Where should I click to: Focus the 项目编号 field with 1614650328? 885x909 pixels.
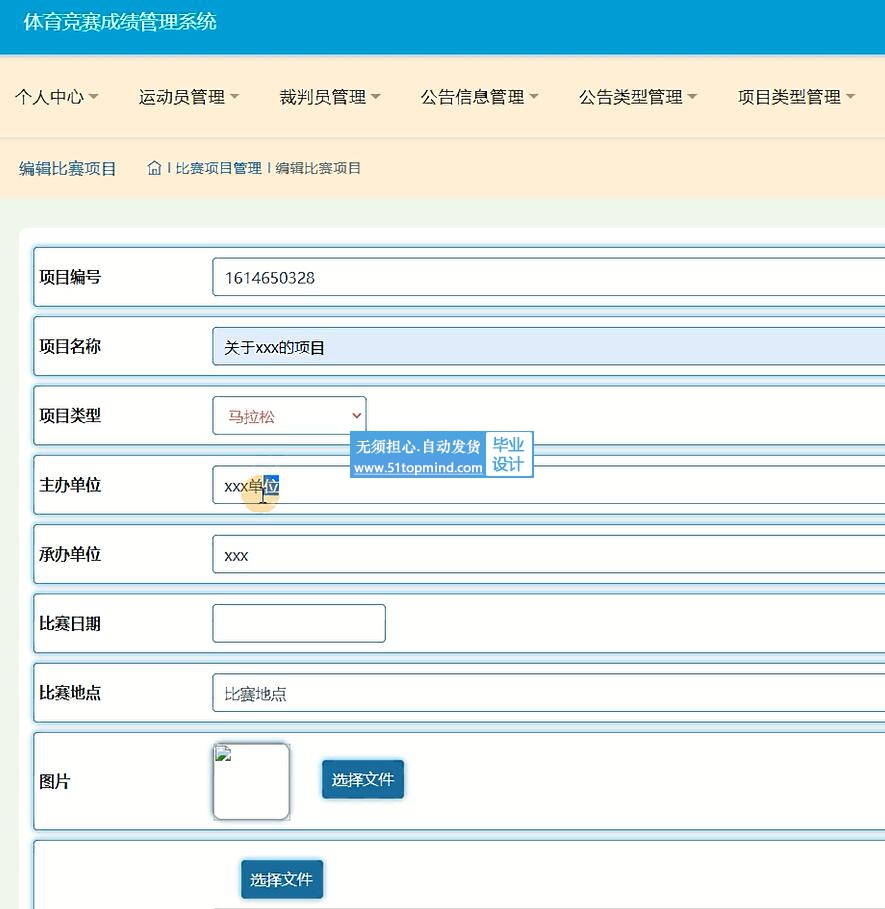pyautogui.click(x=548, y=277)
